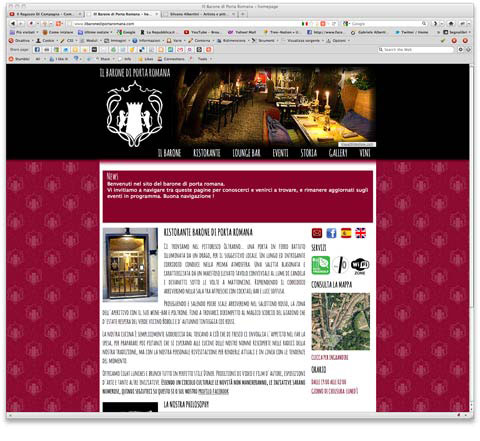Follow the profilo facebook link
480x441 pixels.
tap(213, 391)
